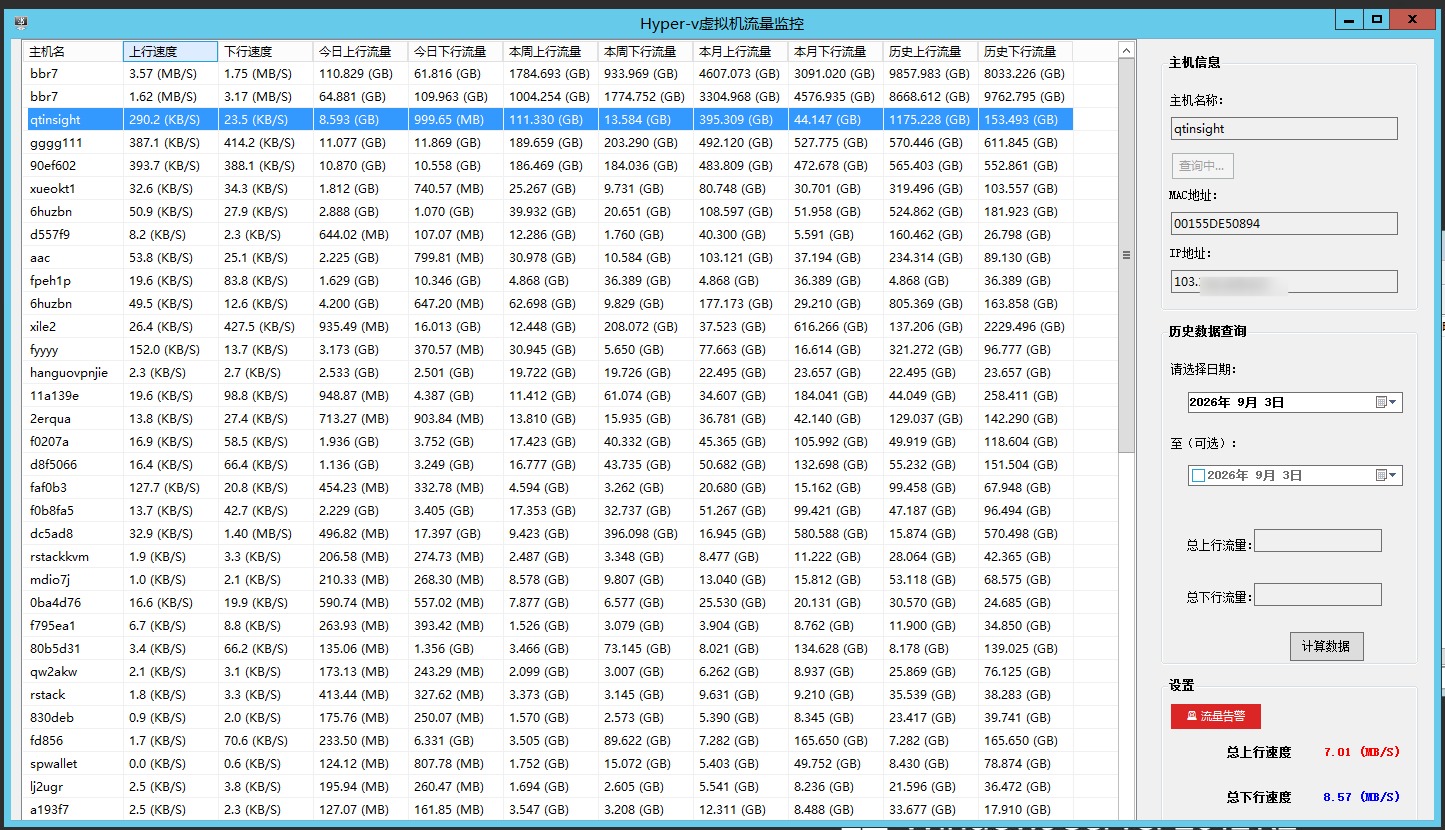1445x830 pixels.
Task: Click the 计算数据 button
Action: (x=1326, y=646)
